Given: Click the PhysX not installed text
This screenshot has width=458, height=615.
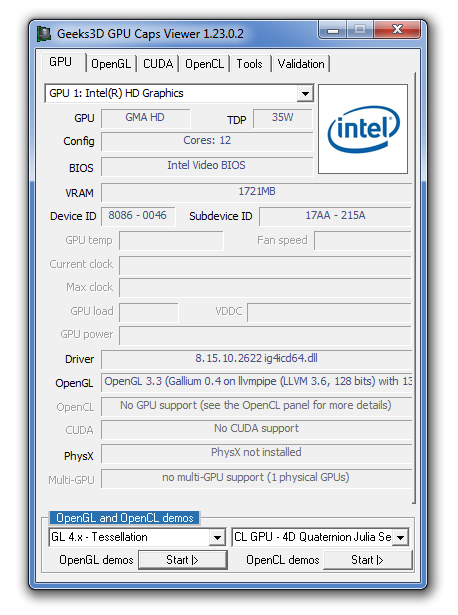Looking at the screenshot, I should point(256,453).
